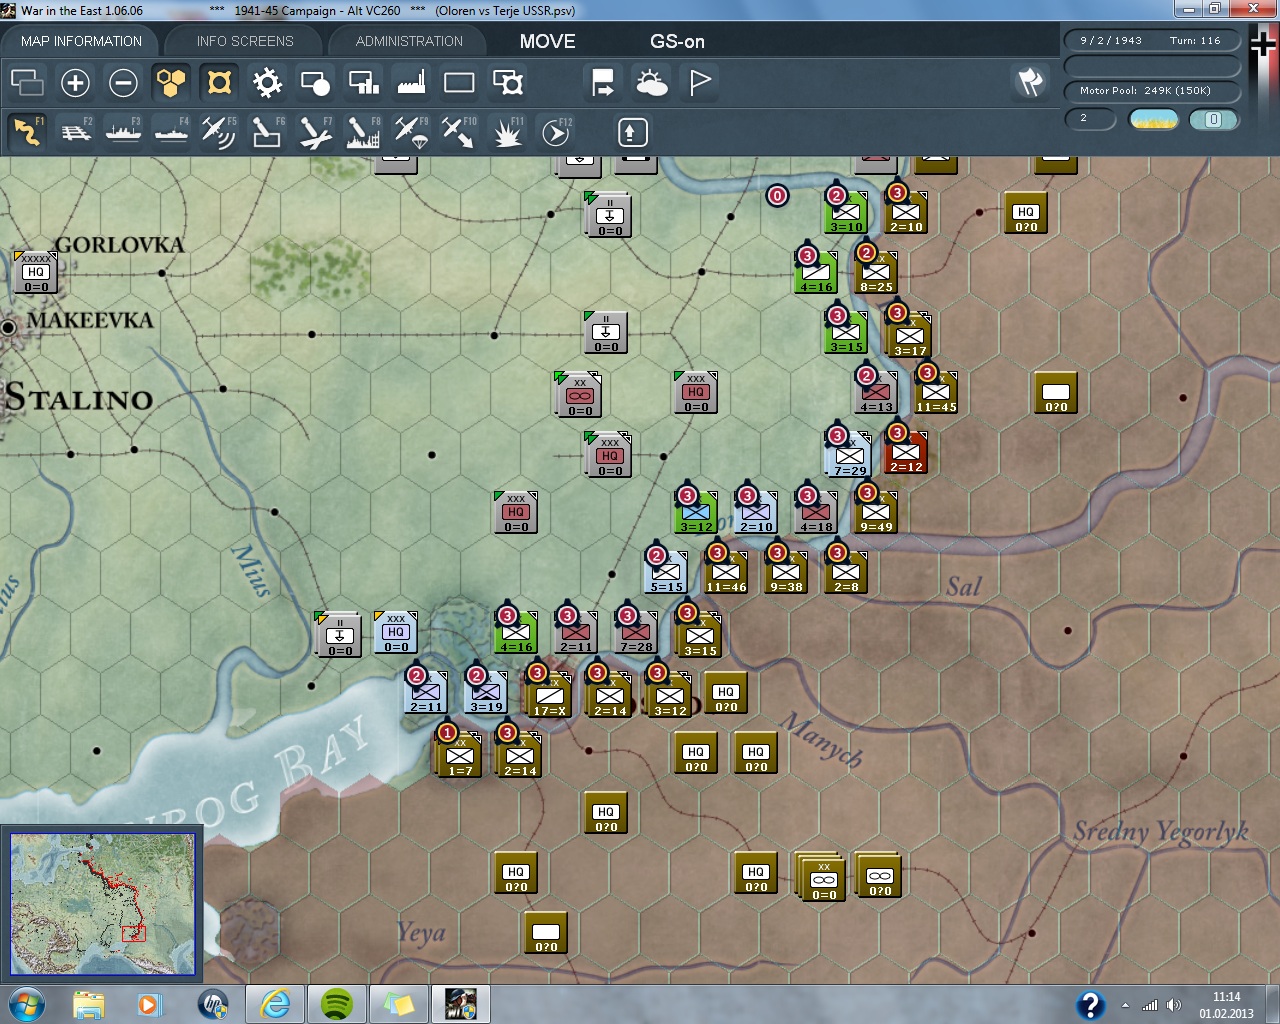The width and height of the screenshot is (1280, 1024).
Task: Select the F10 air transfer mode
Action: click(x=459, y=132)
